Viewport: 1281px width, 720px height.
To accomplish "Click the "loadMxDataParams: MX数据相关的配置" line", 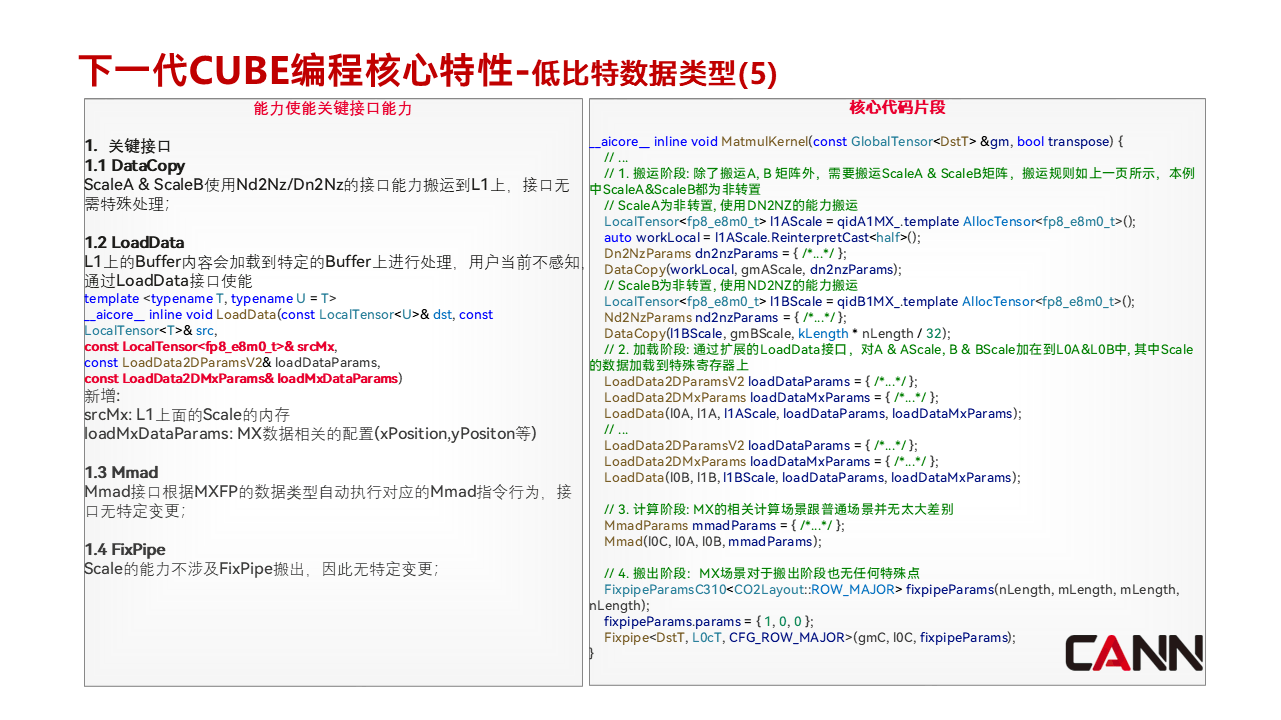I will [x=311, y=433].
